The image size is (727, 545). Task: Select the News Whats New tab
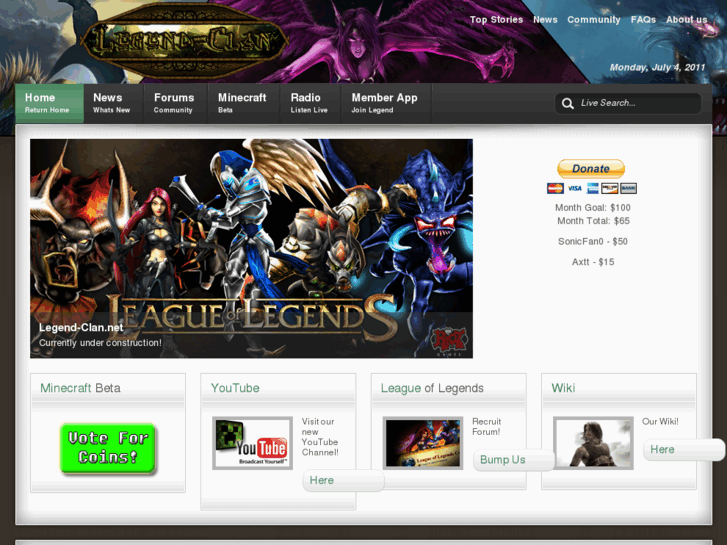coord(114,103)
